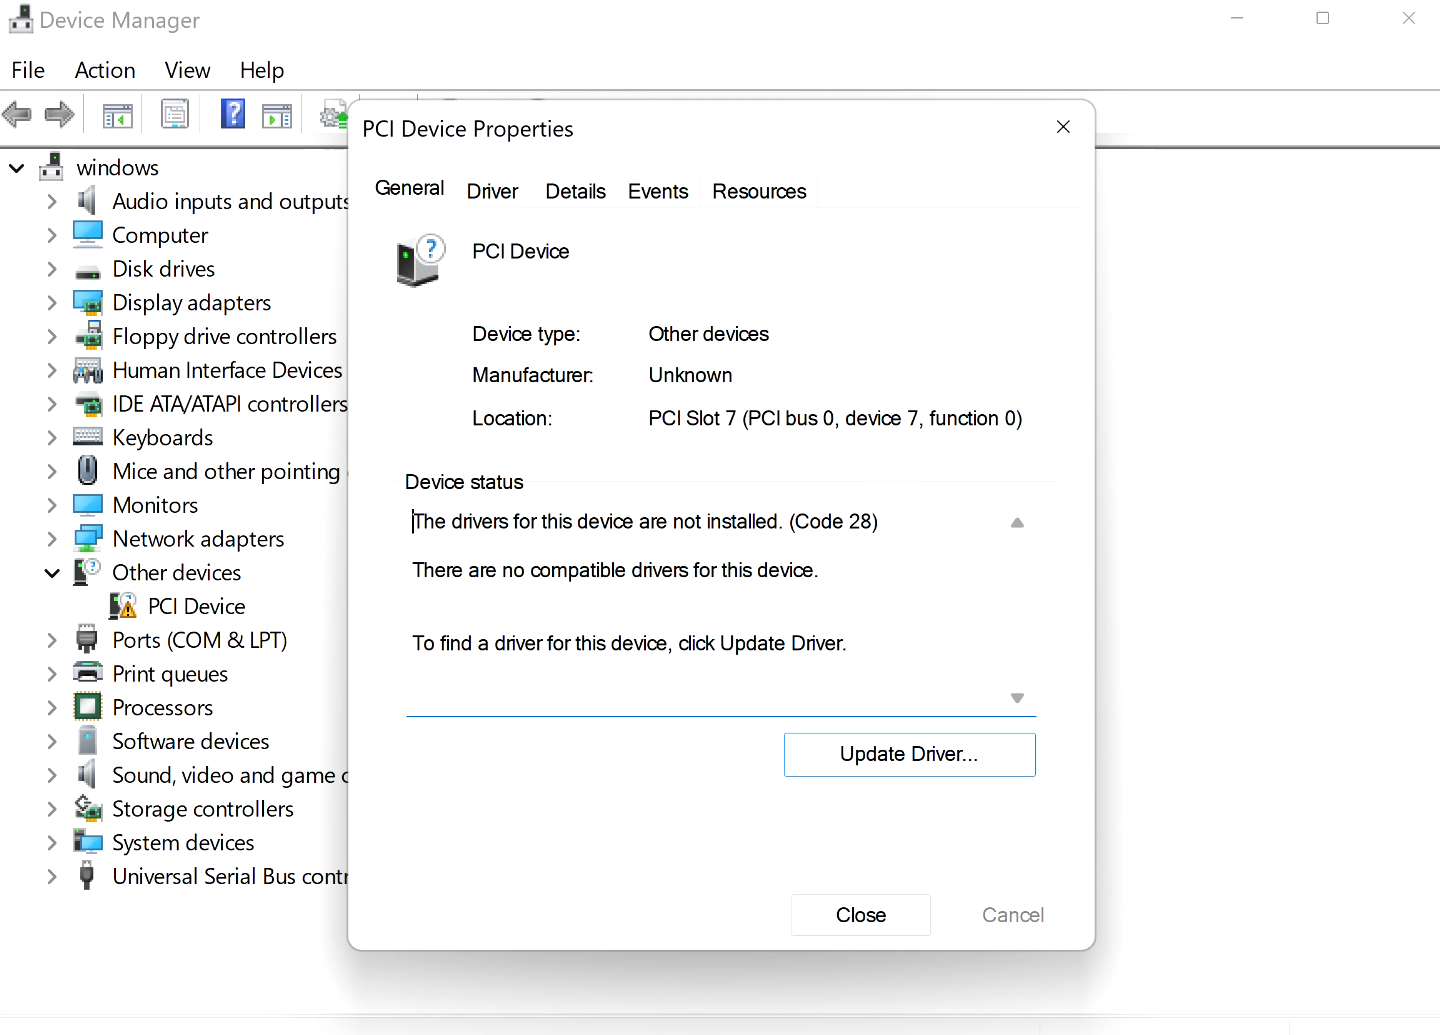Screen dimensions: 1440x1035
Task: Expand the Processors category
Action: click(x=52, y=708)
